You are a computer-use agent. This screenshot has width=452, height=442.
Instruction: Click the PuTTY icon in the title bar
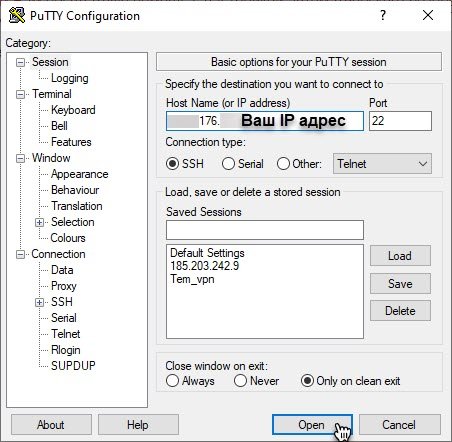[x=17, y=15]
